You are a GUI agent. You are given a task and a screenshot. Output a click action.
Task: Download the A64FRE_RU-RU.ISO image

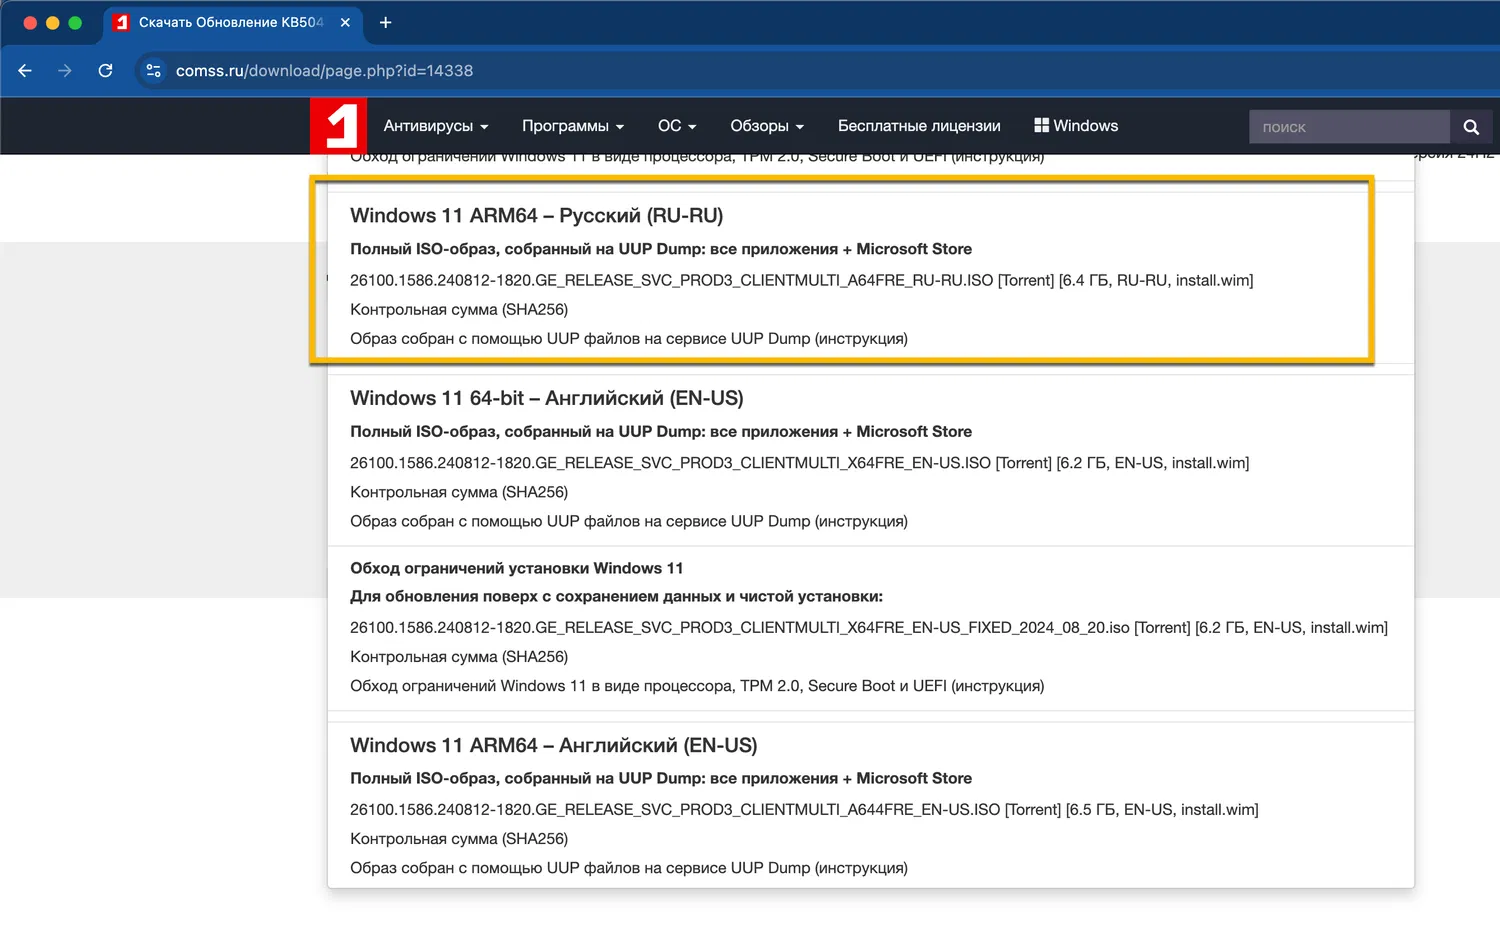click(672, 280)
